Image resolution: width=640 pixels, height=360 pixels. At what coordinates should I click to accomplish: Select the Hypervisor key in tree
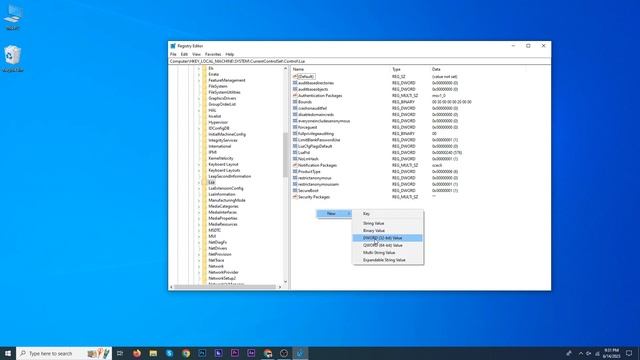(x=218, y=122)
